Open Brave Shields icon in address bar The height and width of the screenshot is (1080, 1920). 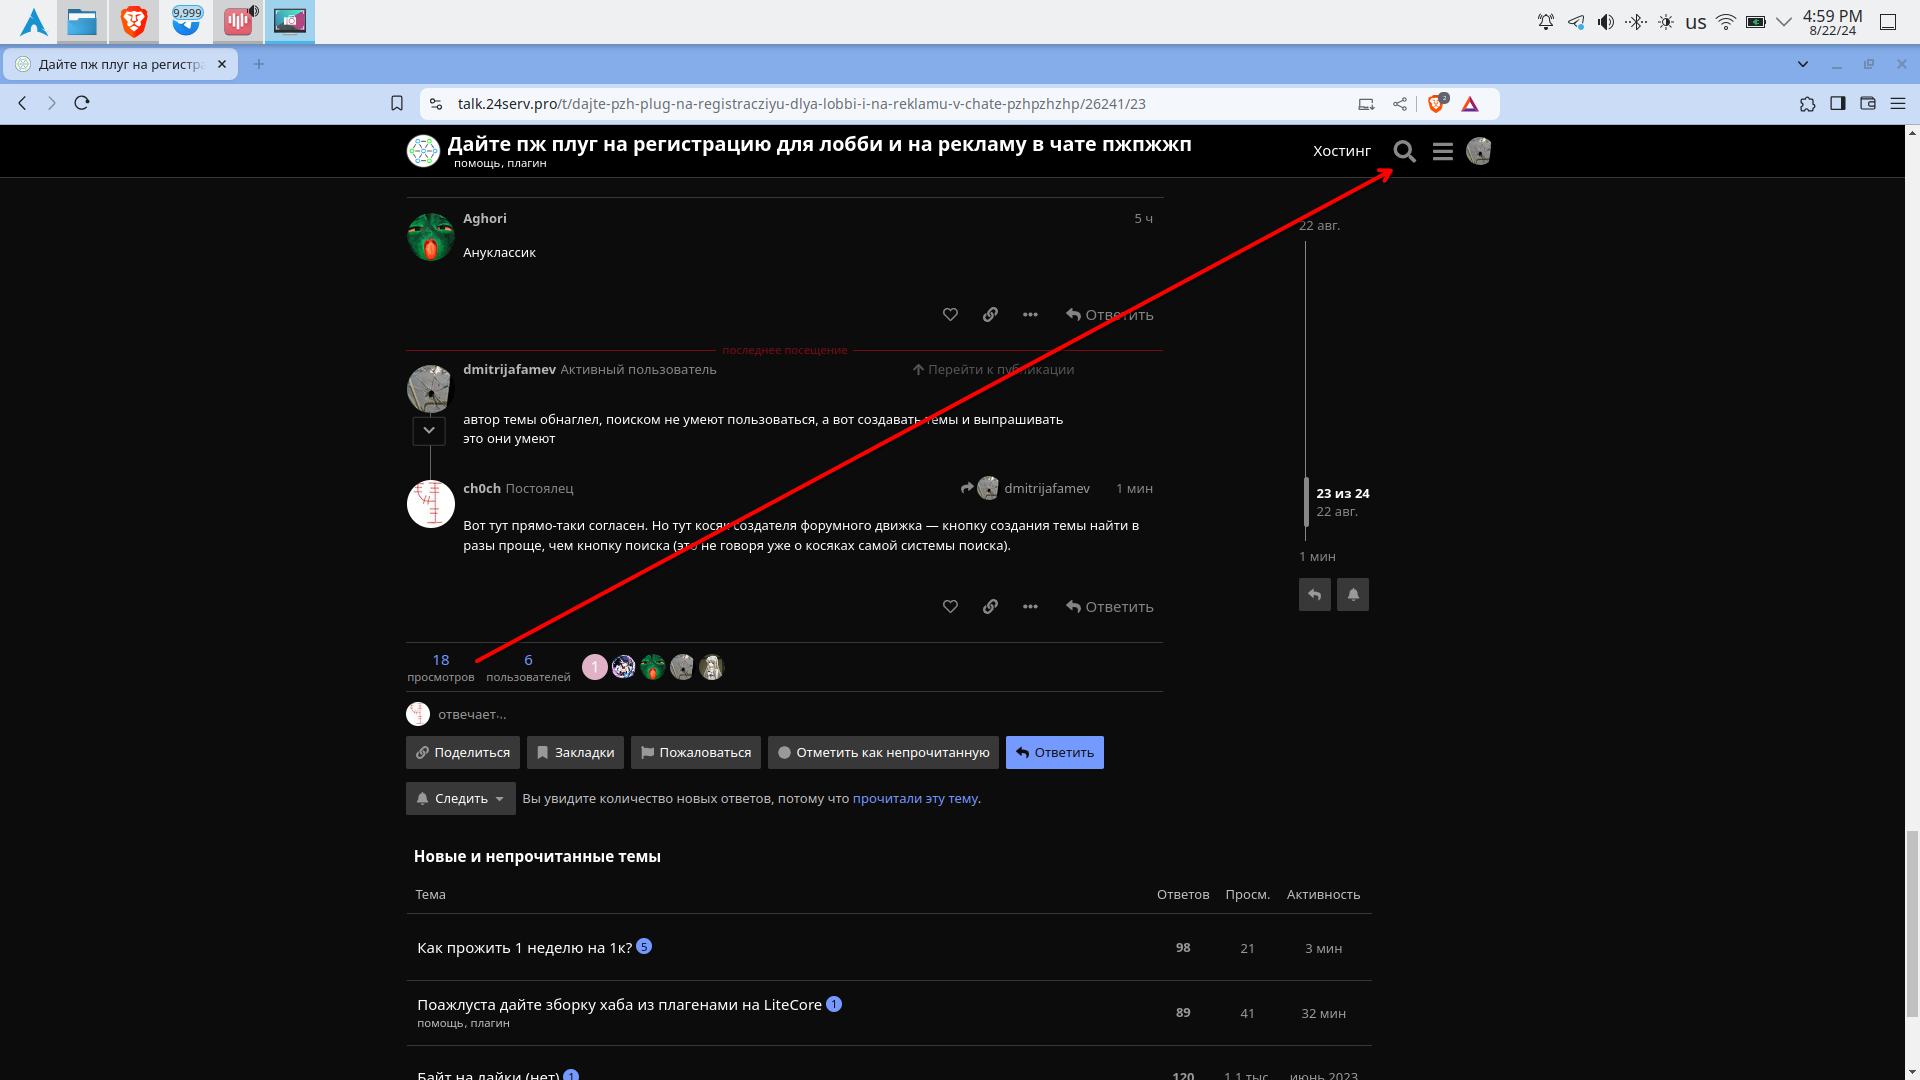coord(1437,104)
